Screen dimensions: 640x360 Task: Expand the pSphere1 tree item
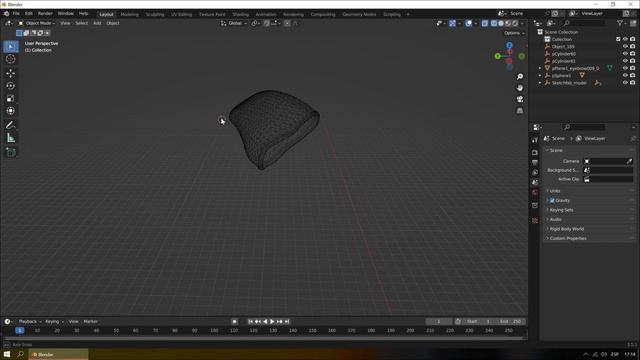point(540,76)
